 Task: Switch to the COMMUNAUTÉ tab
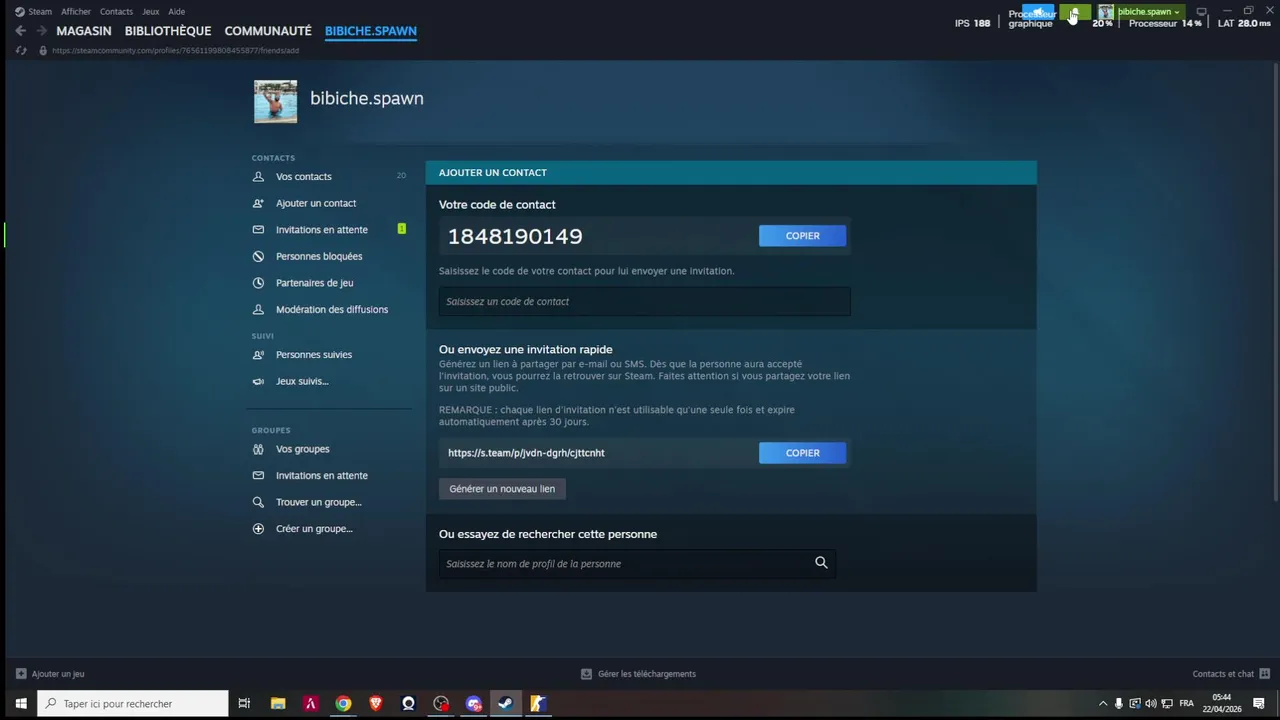tap(268, 31)
